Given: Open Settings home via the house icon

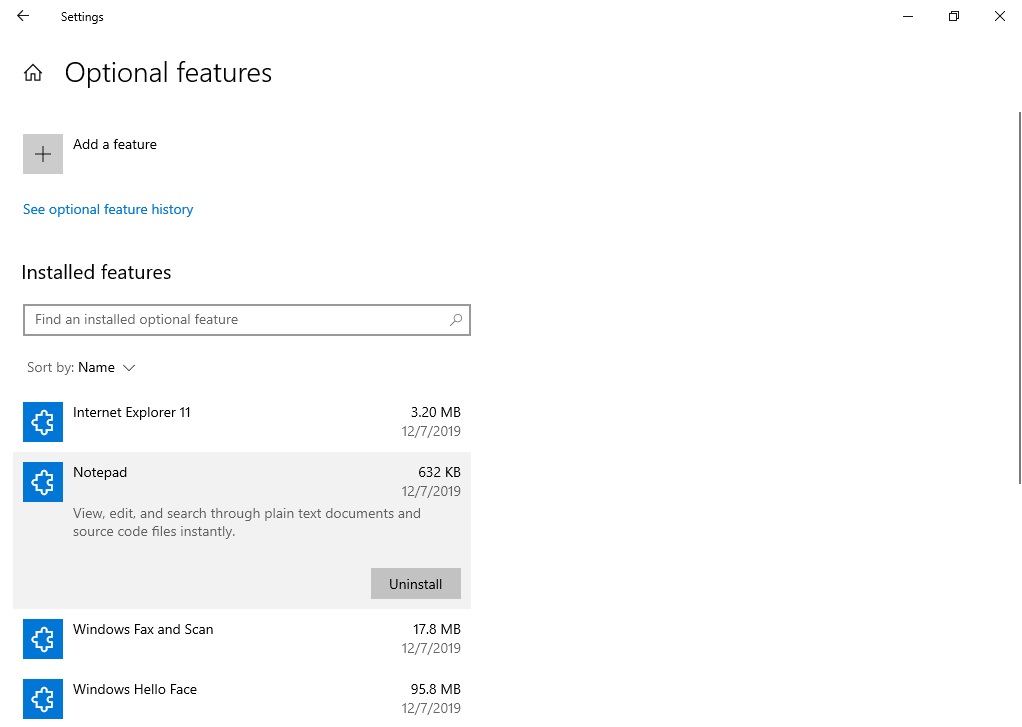Looking at the screenshot, I should tap(33, 72).
